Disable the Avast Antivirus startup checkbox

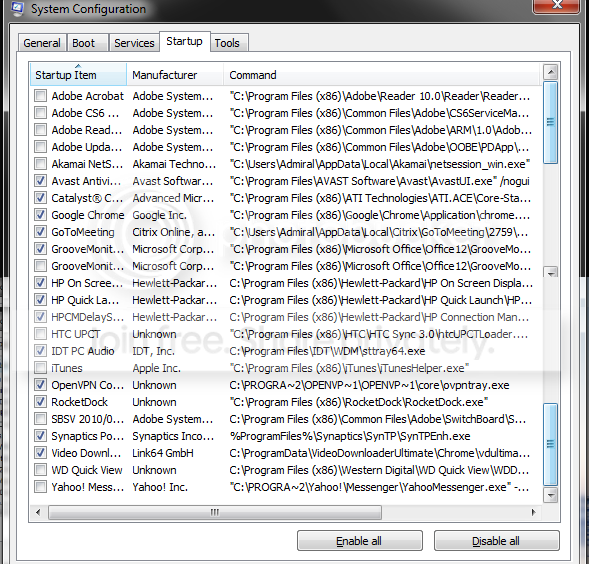(x=40, y=181)
